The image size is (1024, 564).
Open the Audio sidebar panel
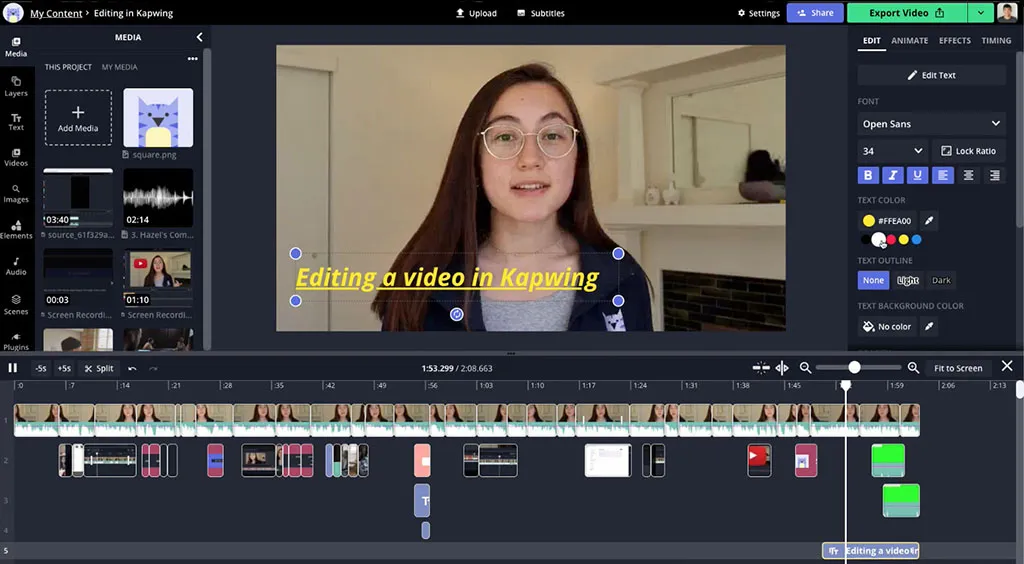16,265
